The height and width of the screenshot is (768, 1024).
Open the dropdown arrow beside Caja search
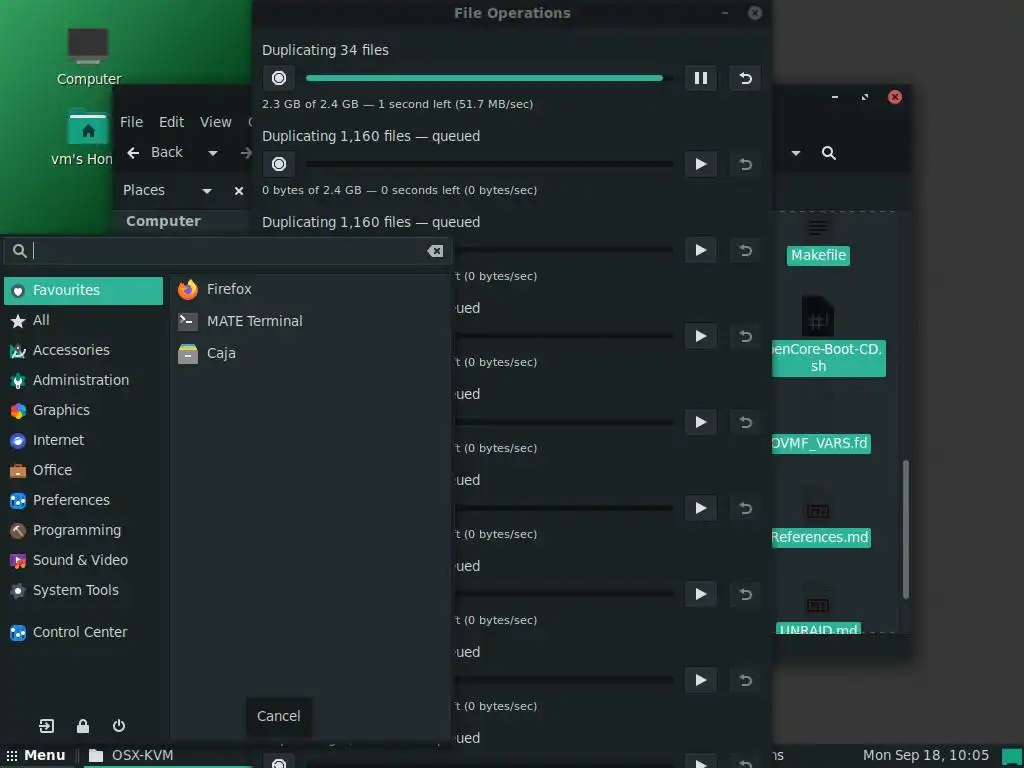795,153
